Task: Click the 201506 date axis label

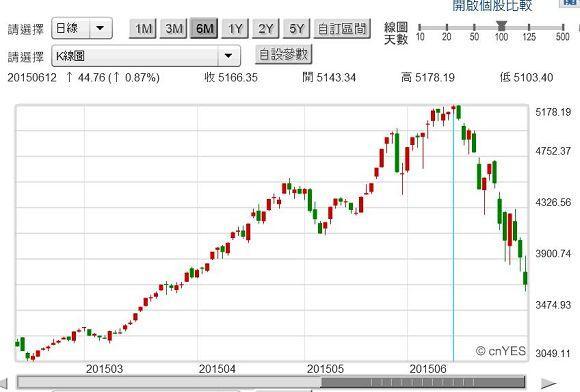Action: pyautogui.click(x=428, y=369)
